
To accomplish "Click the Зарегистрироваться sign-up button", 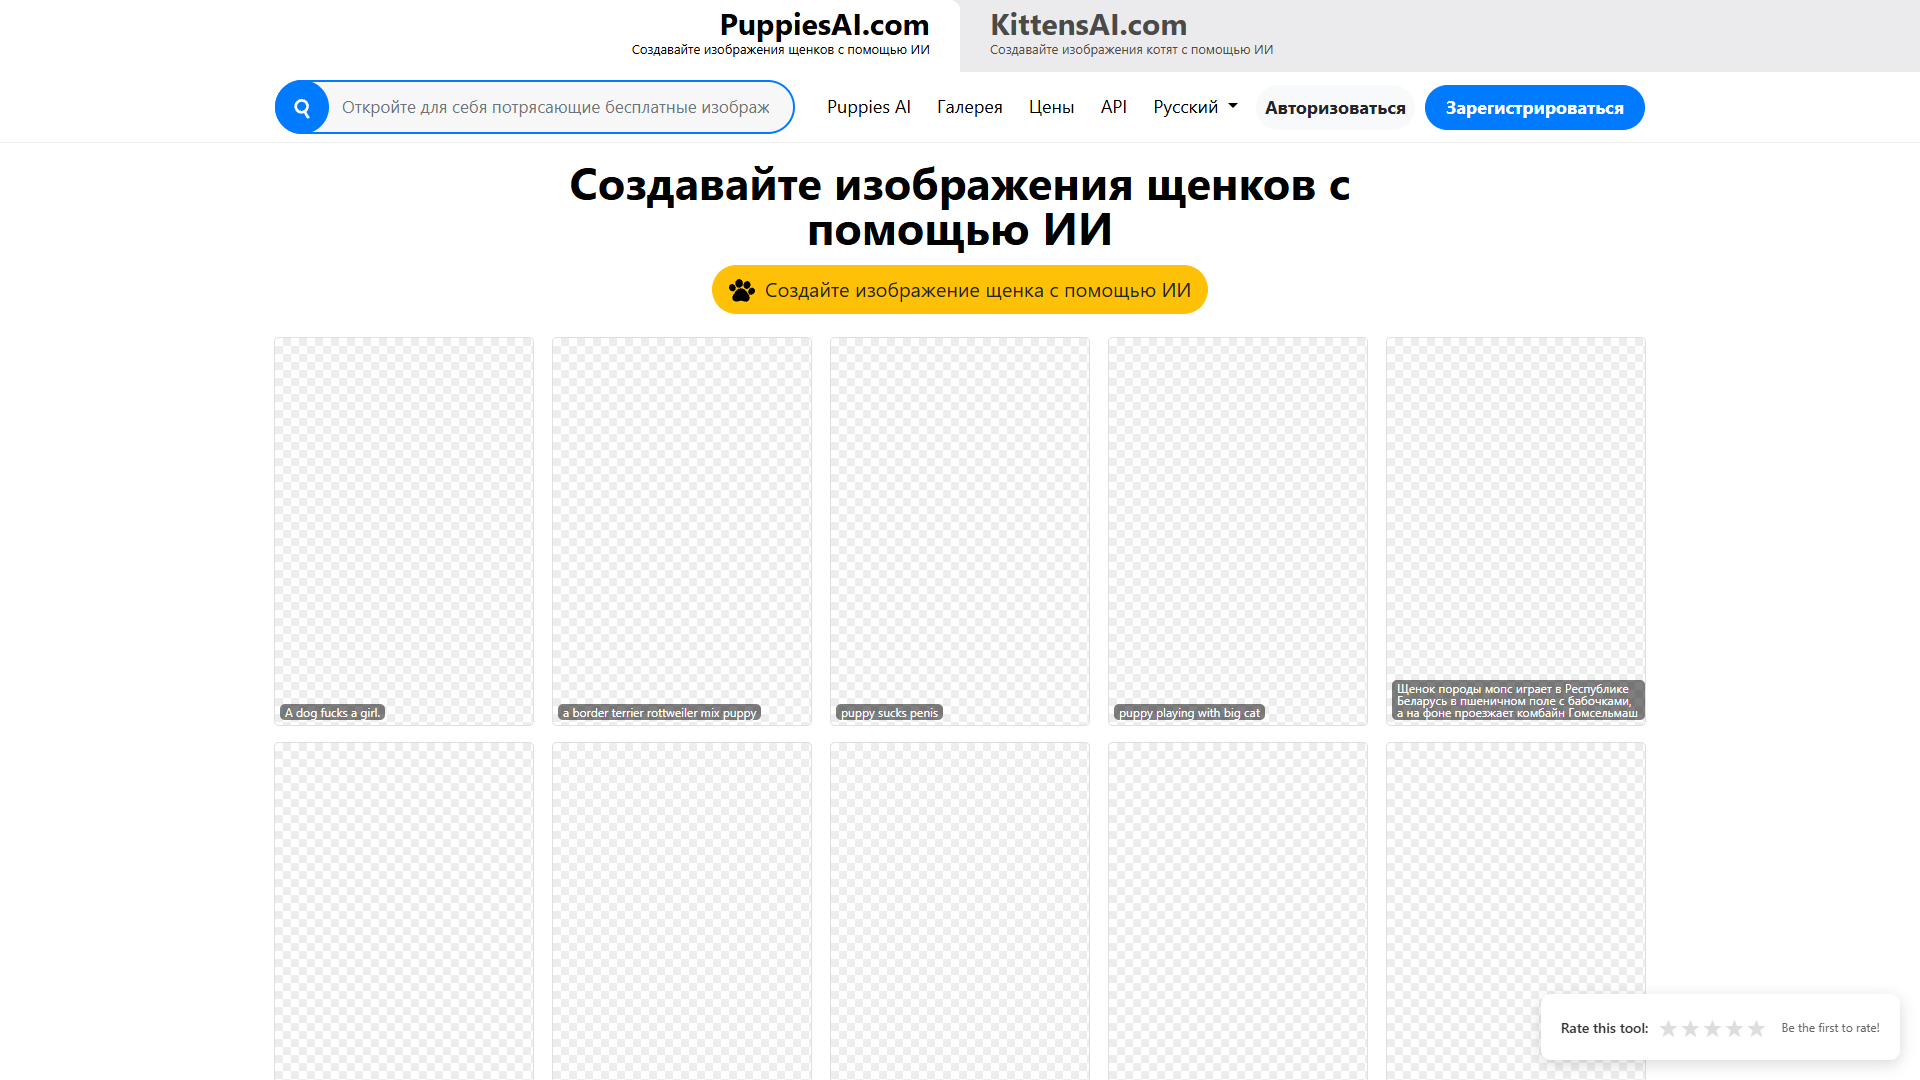I will point(1534,108).
